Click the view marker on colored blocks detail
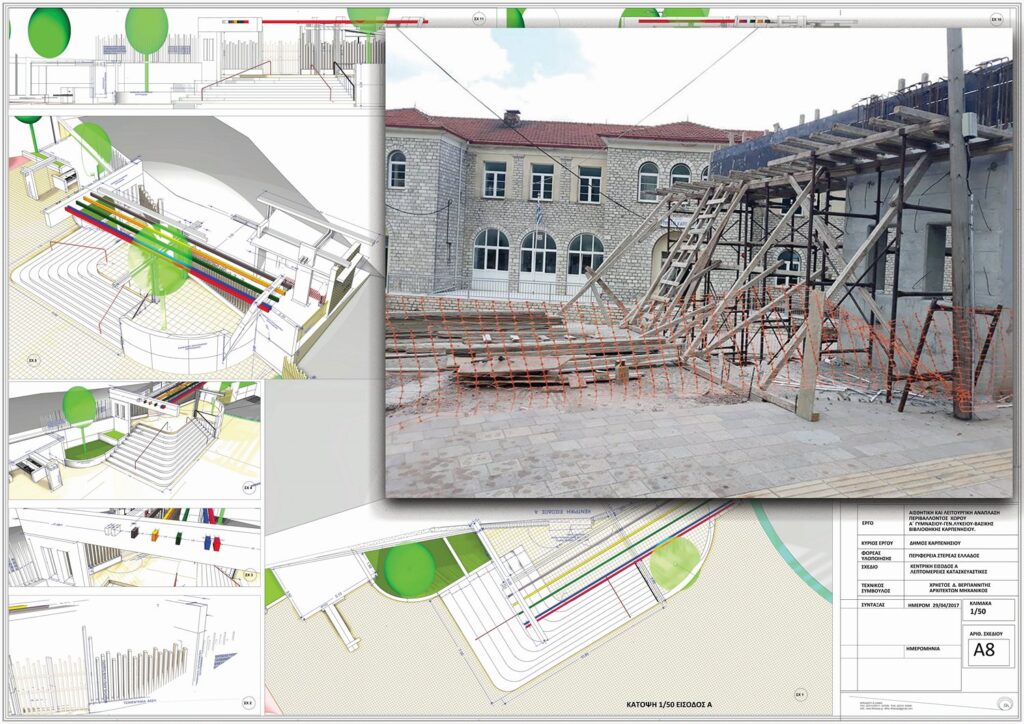The image size is (1024, 724). click(x=249, y=575)
